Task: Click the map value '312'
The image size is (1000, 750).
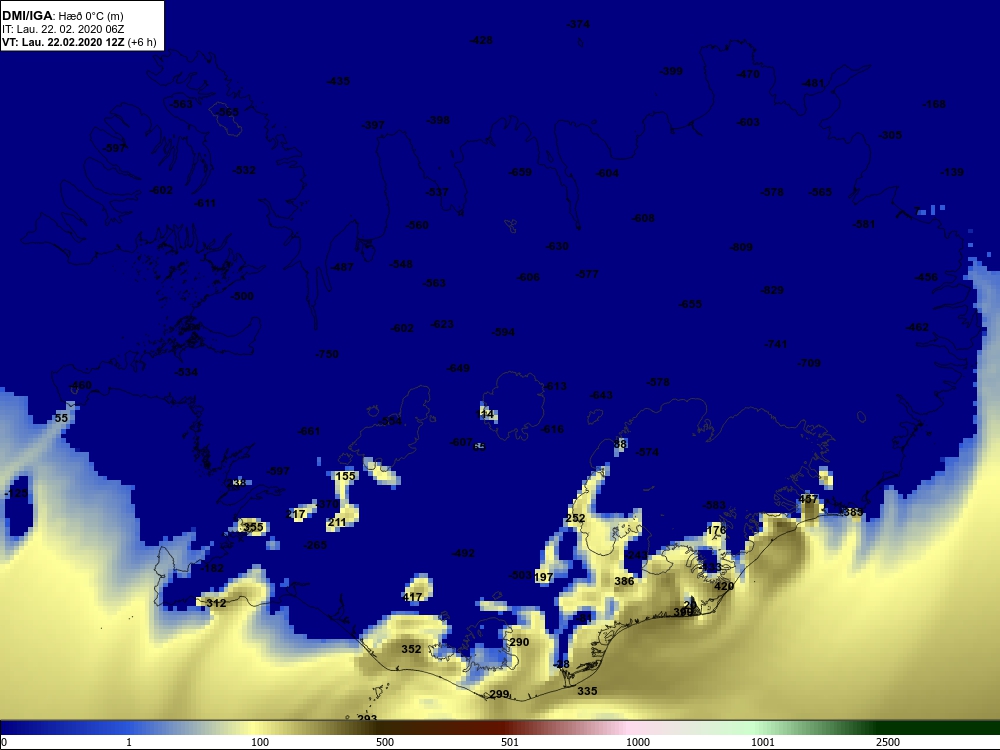Action: coord(216,603)
